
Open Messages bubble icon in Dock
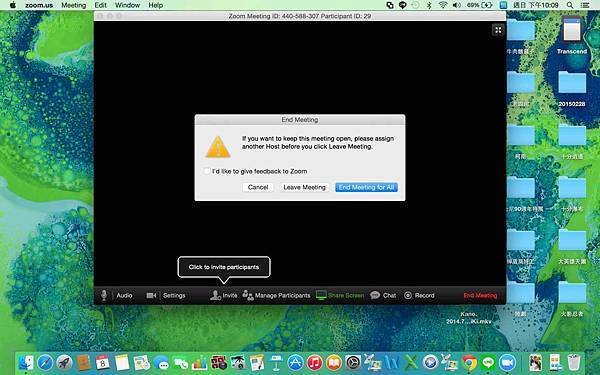[x=161, y=362]
